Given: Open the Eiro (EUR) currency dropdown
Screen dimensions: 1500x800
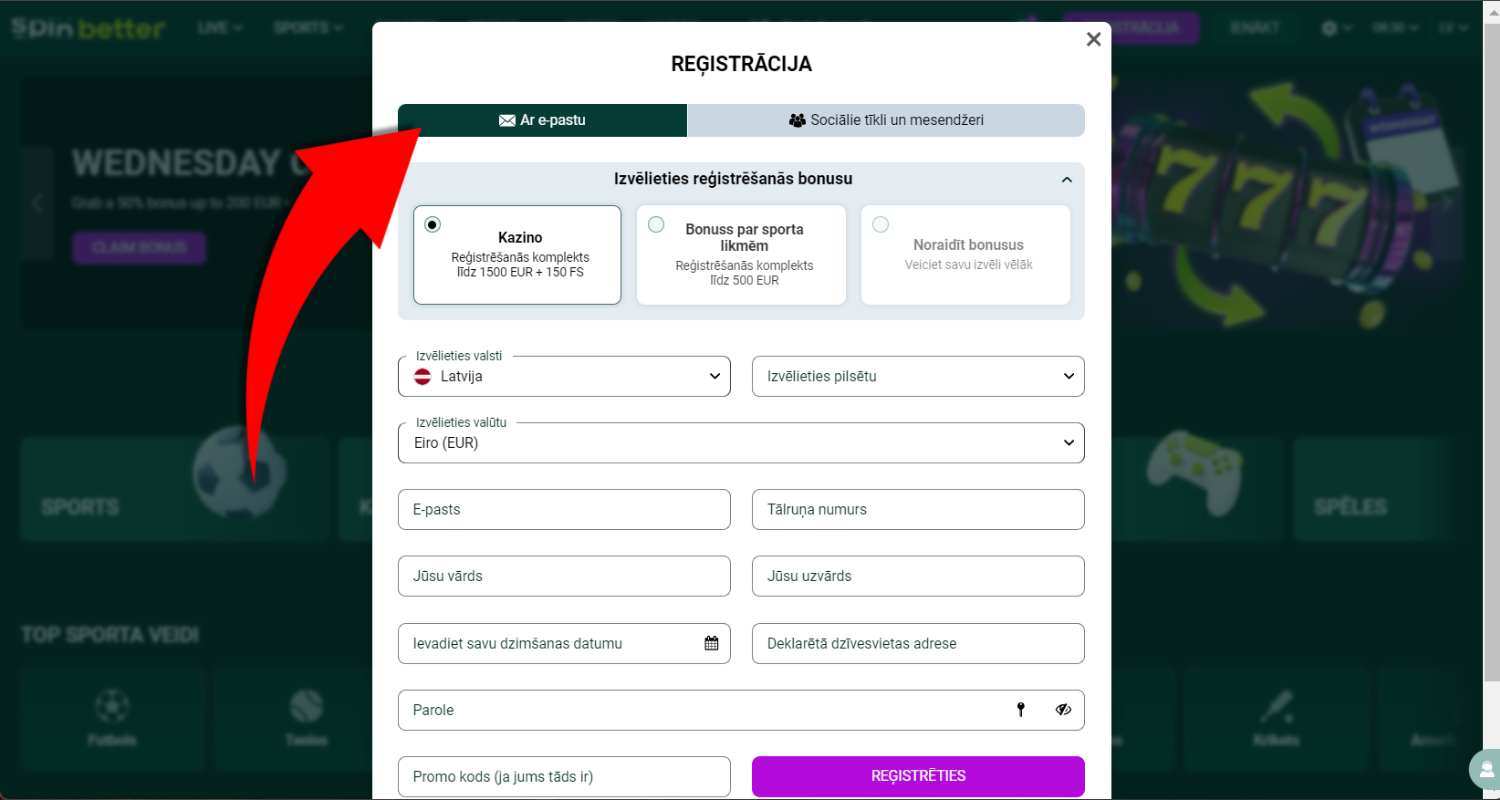Looking at the screenshot, I should pos(741,443).
